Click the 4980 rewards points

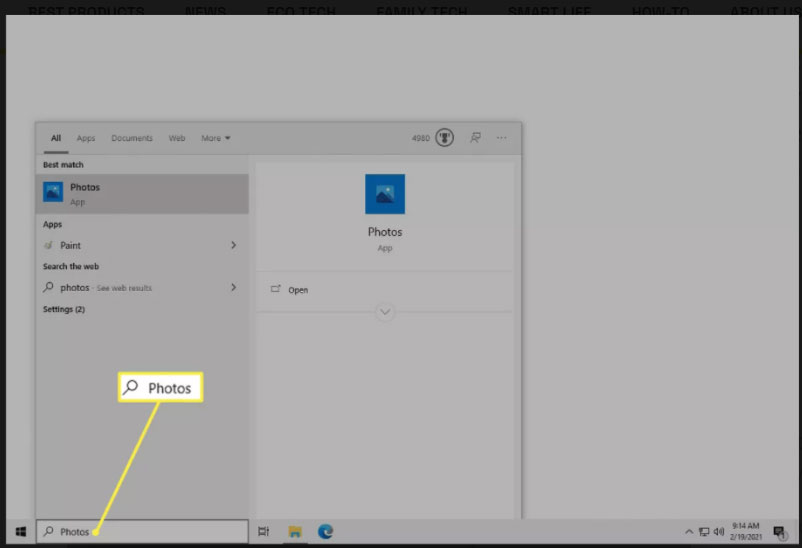pos(420,138)
